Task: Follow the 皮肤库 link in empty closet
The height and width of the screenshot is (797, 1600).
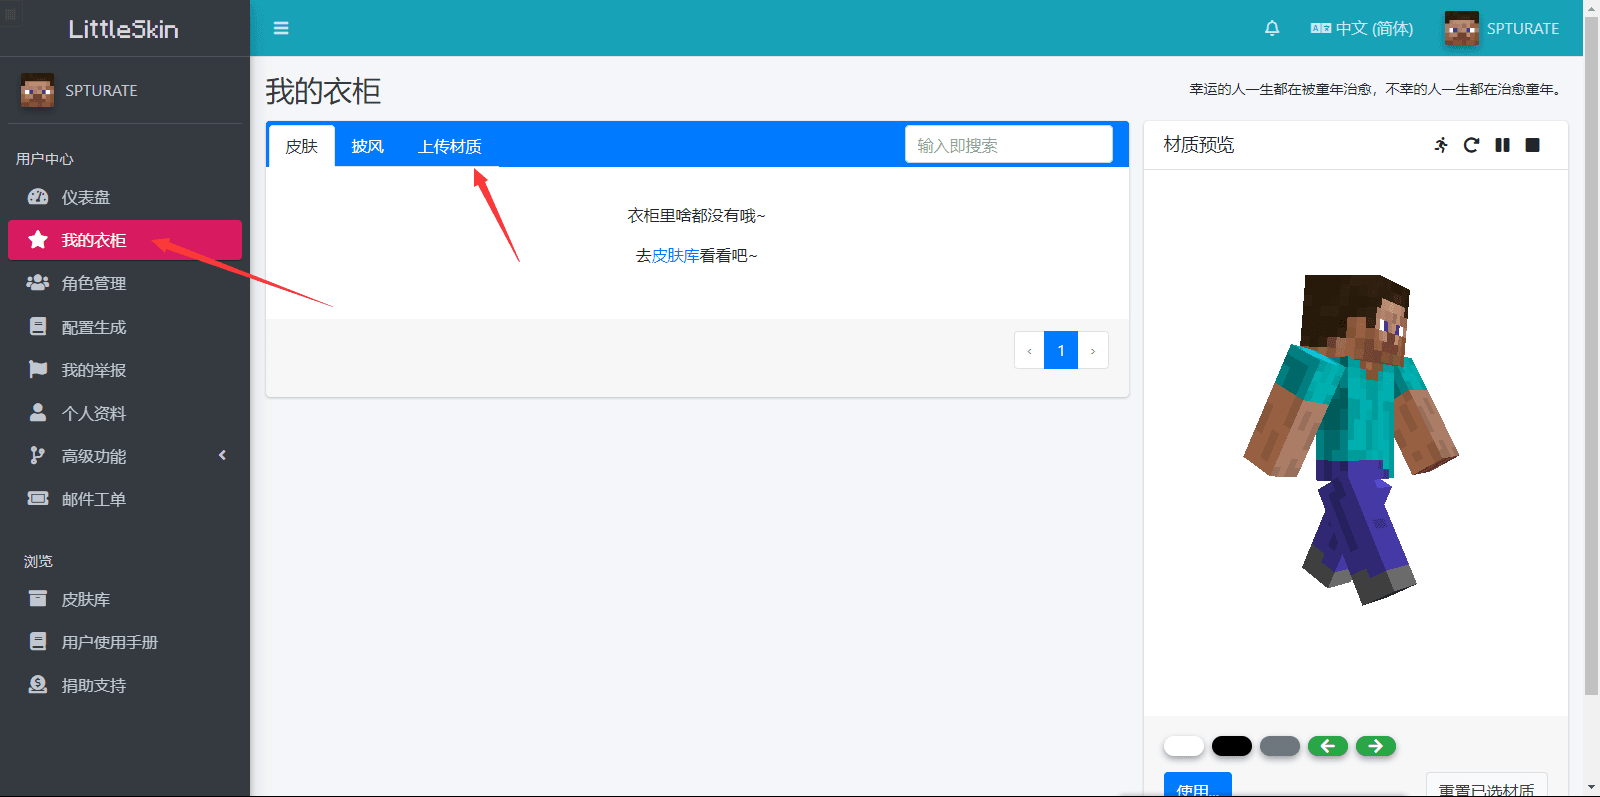Action: tap(675, 256)
